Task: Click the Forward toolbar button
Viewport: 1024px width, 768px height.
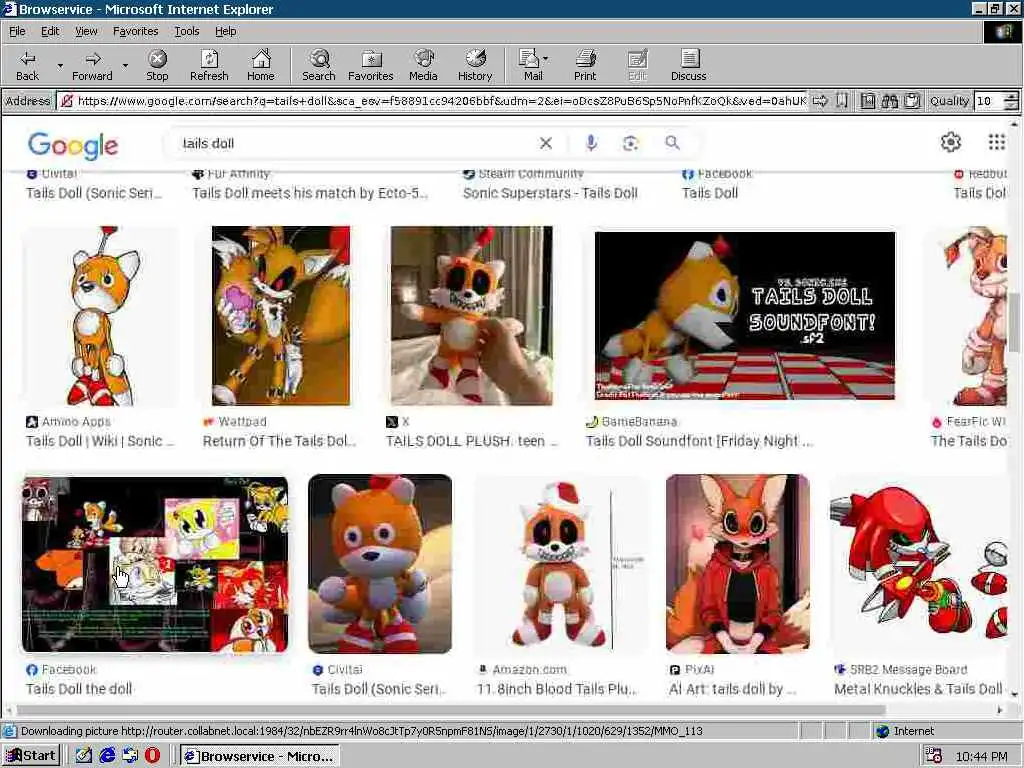Action: (92, 65)
